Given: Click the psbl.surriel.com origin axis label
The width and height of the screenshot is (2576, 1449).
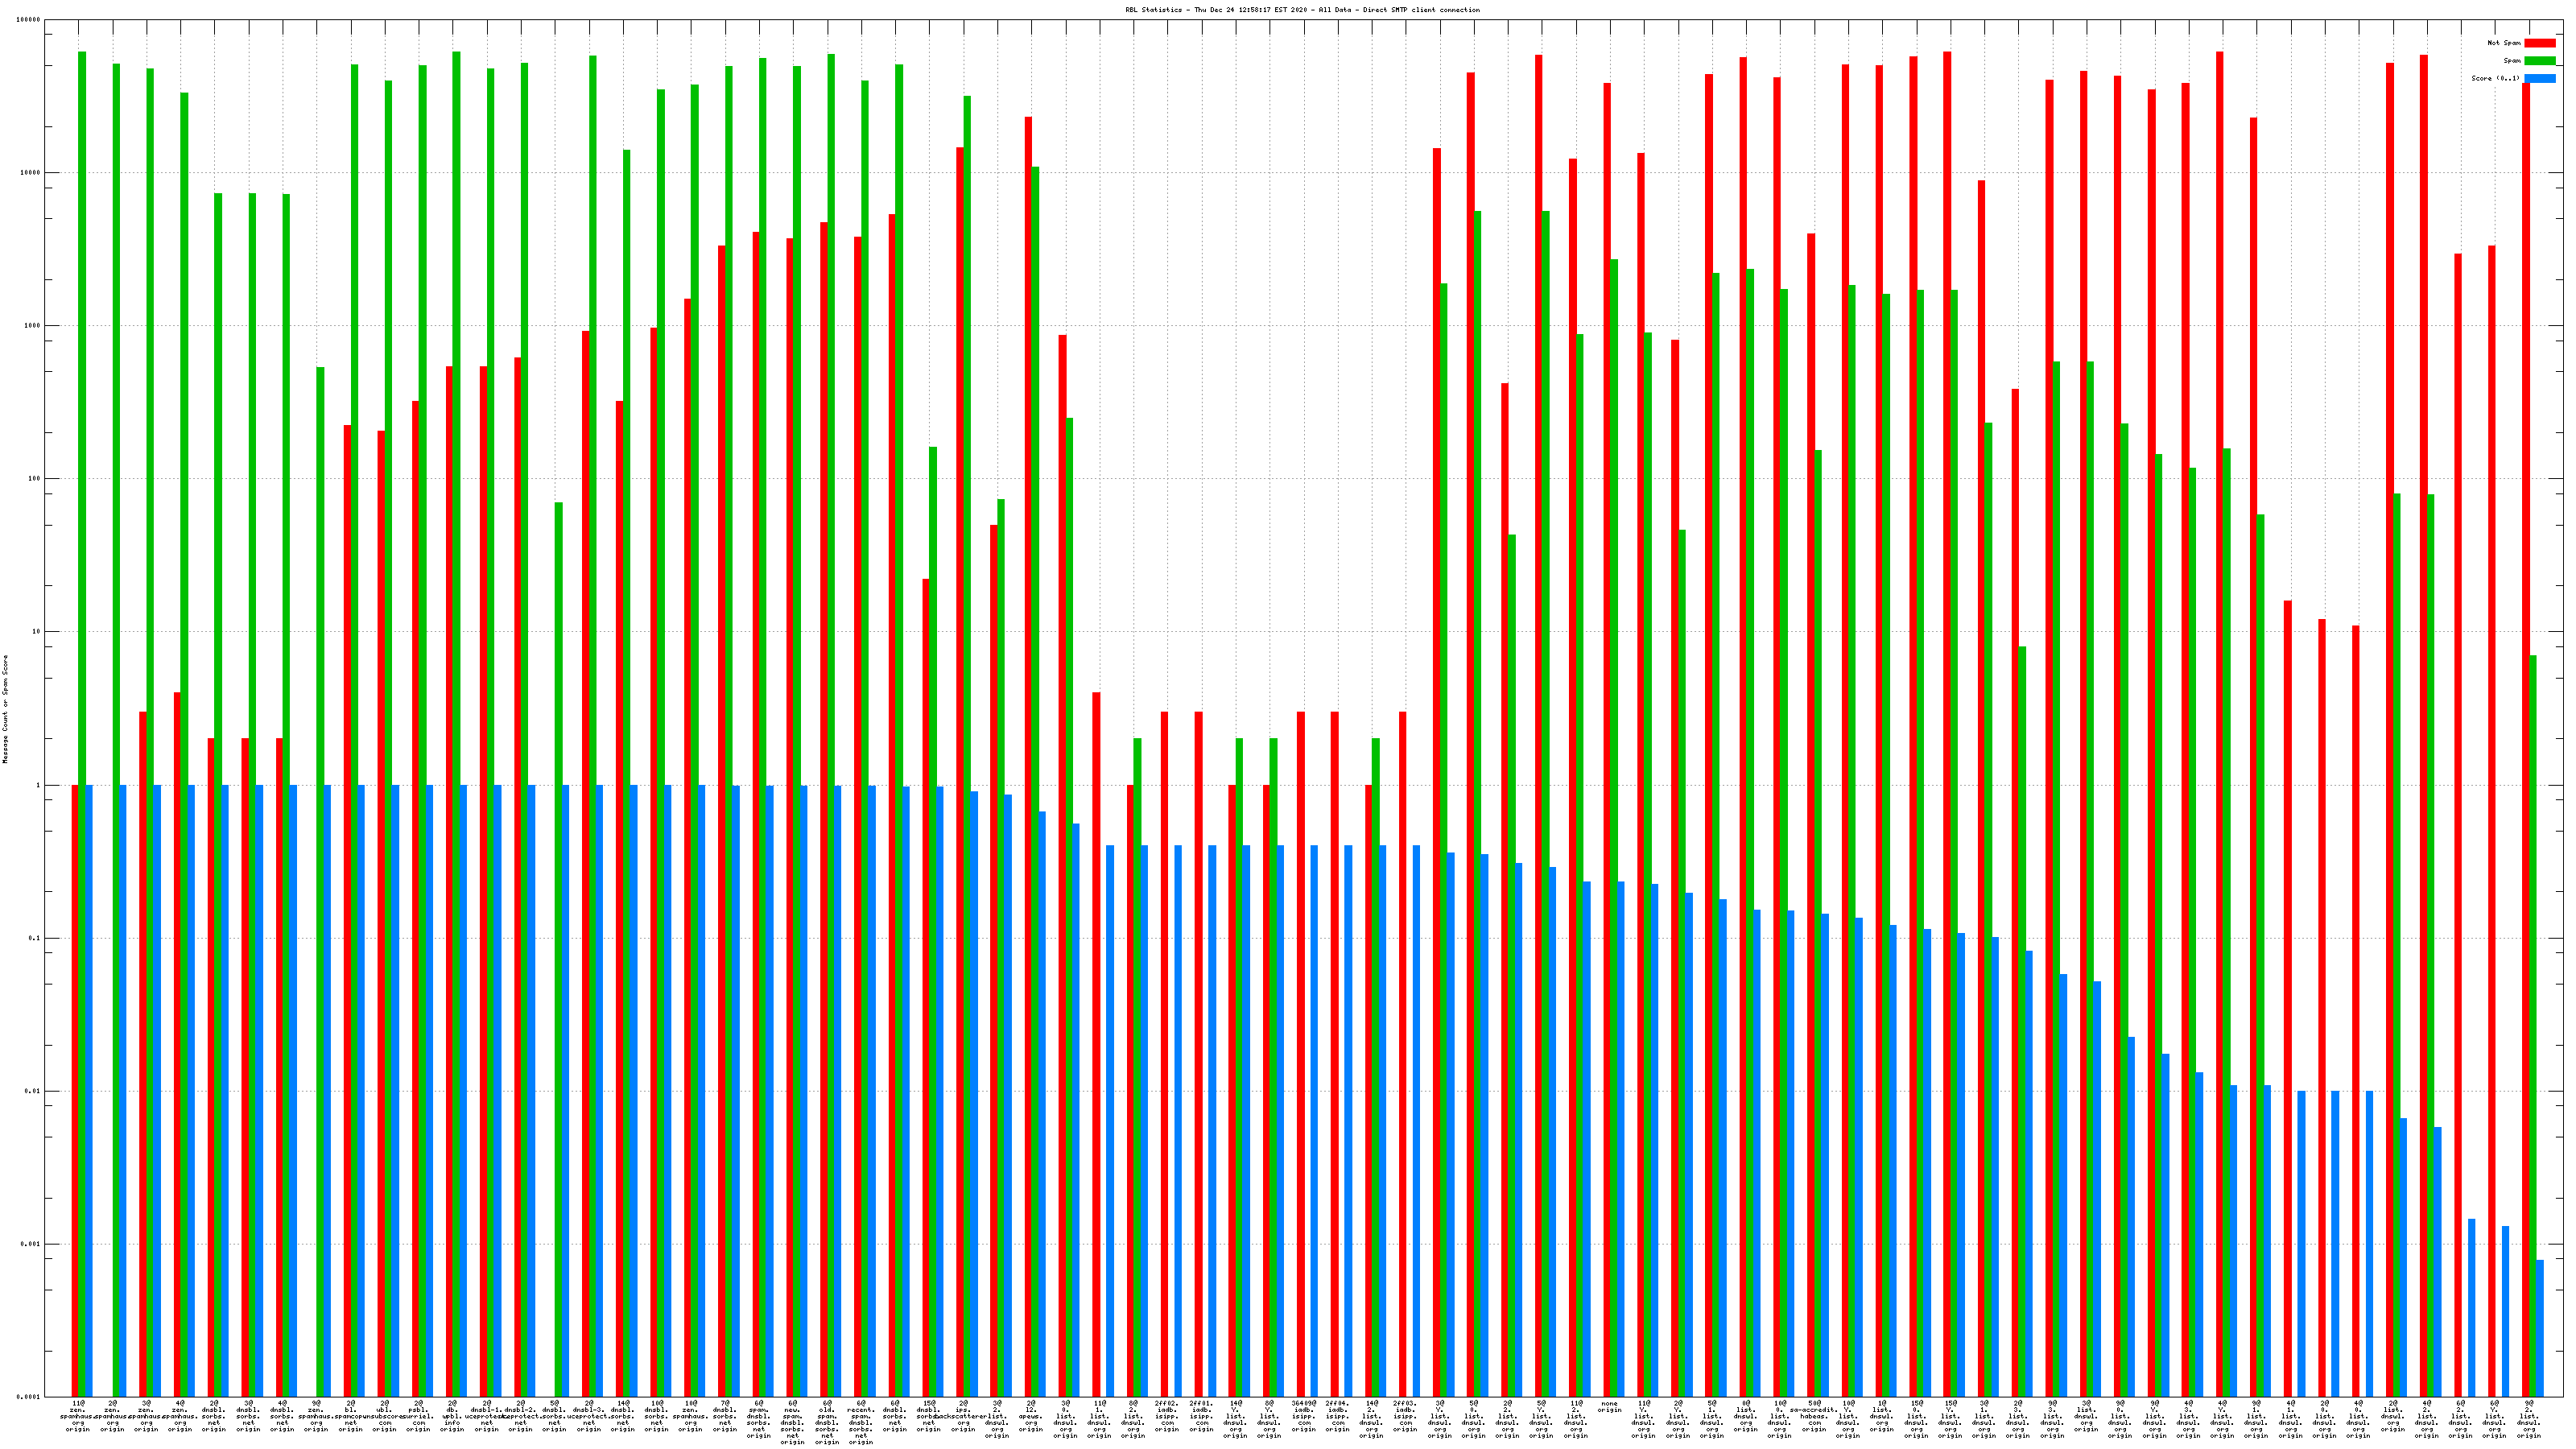Looking at the screenshot, I should pyautogui.click(x=419, y=1416).
